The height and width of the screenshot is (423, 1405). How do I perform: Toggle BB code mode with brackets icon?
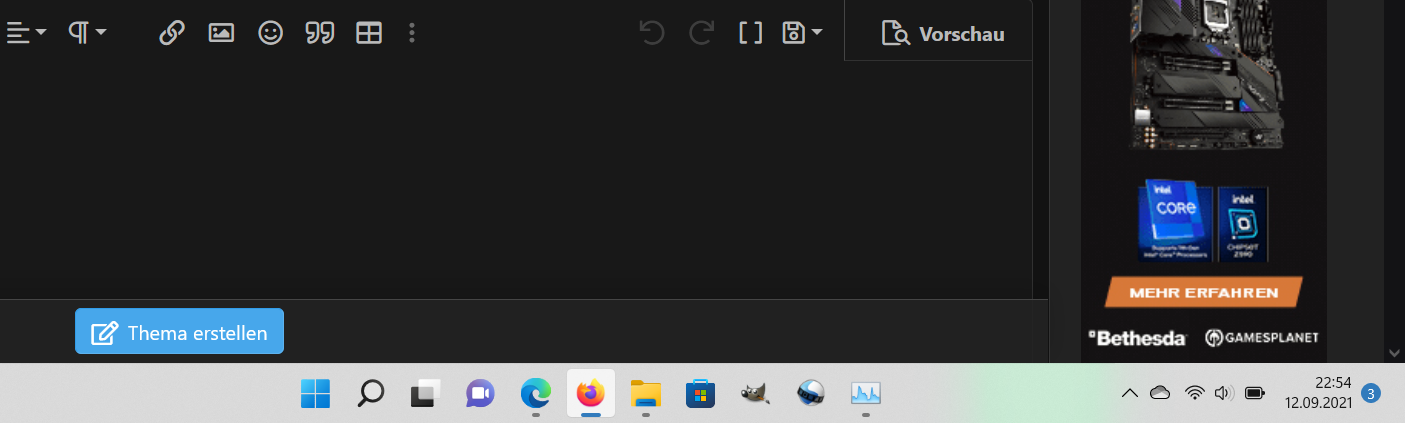tap(751, 33)
